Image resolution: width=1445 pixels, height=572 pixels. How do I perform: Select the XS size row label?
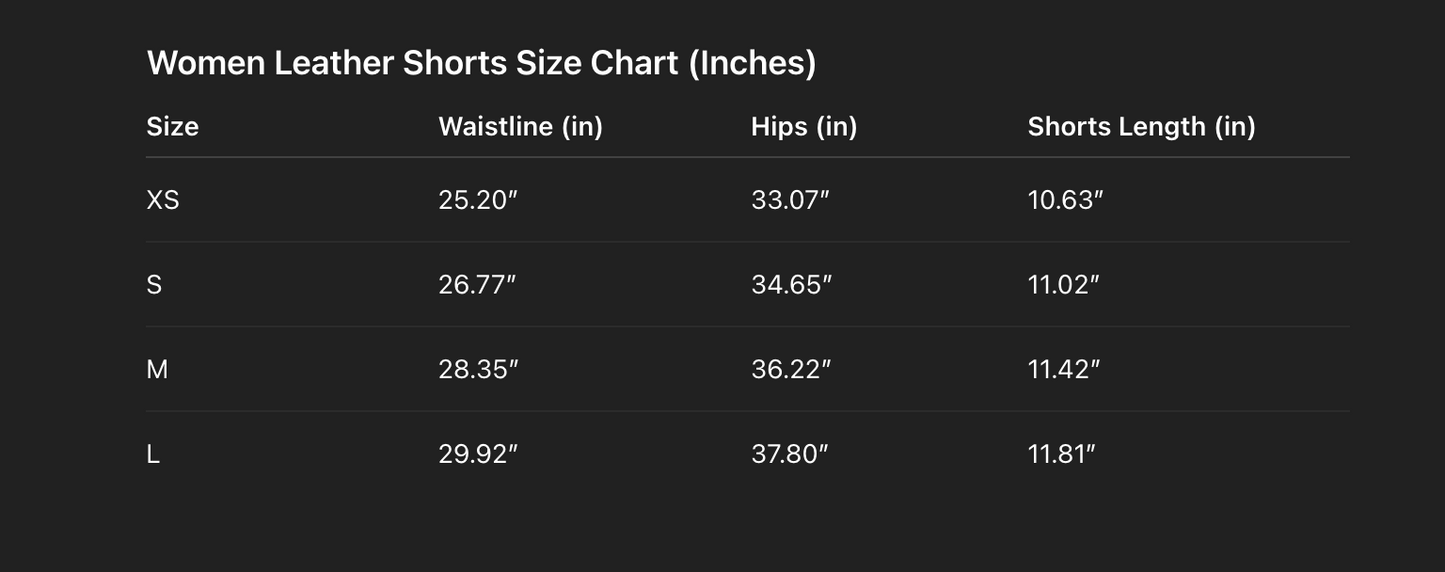163,200
